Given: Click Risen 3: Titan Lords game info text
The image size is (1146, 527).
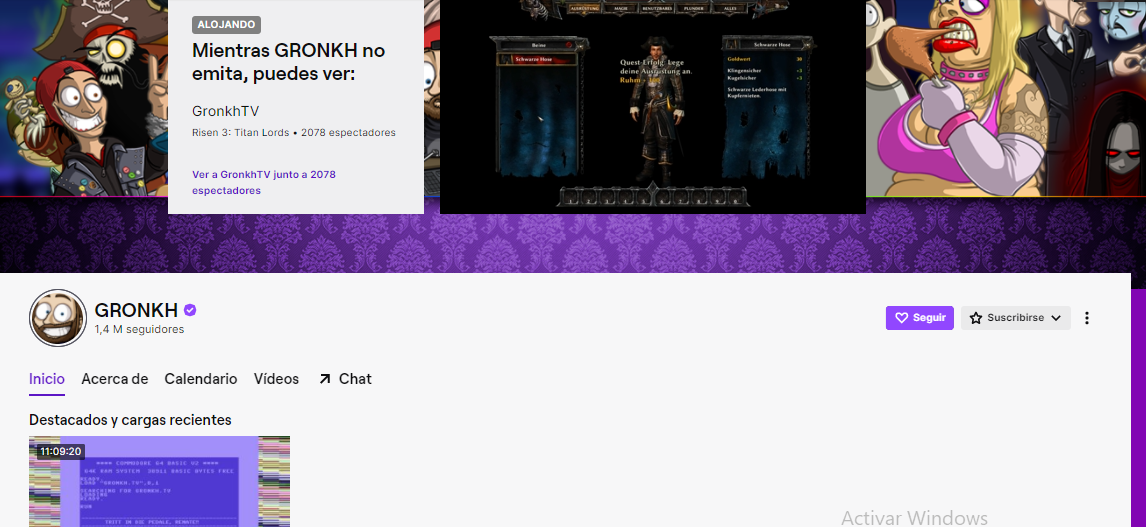Looking at the screenshot, I should coord(240,133).
